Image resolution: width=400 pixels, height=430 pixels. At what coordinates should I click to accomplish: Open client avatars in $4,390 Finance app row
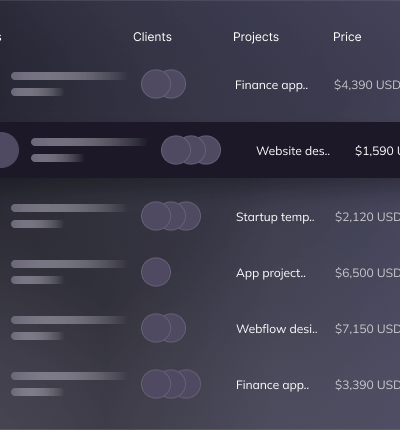pos(163,84)
